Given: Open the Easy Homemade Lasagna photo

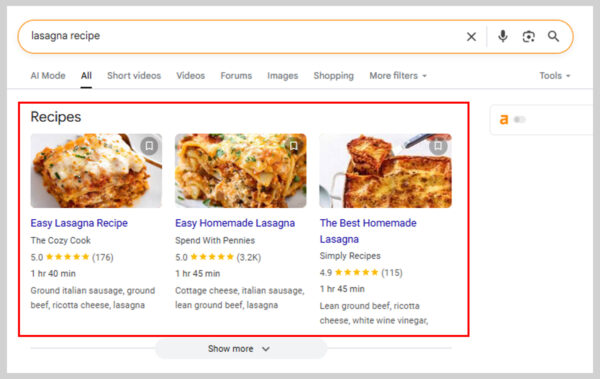Looking at the screenshot, I should click(x=241, y=171).
